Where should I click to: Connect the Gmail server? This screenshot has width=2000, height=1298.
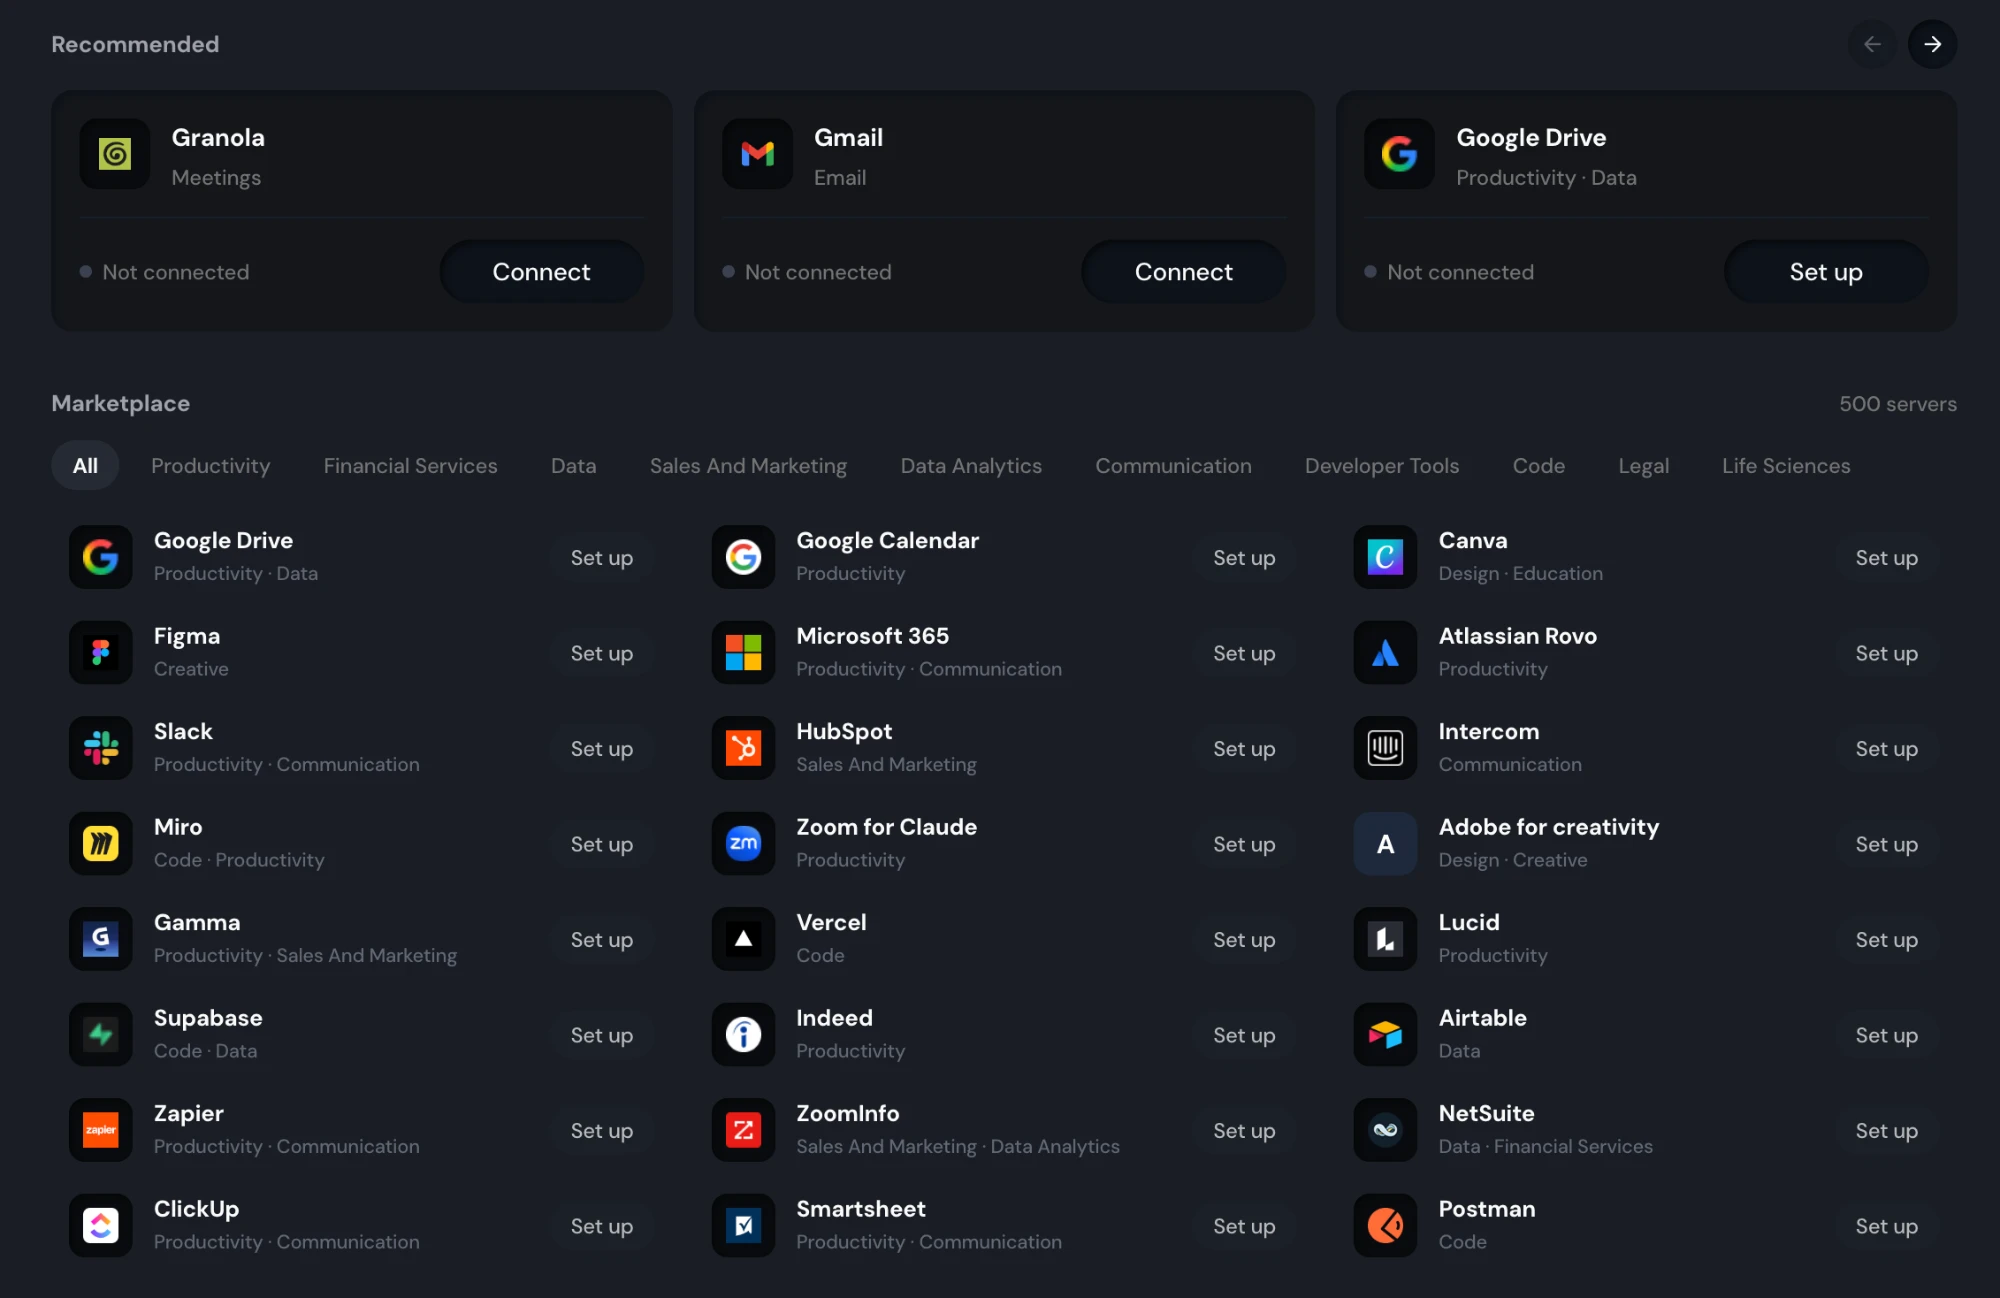[1183, 272]
